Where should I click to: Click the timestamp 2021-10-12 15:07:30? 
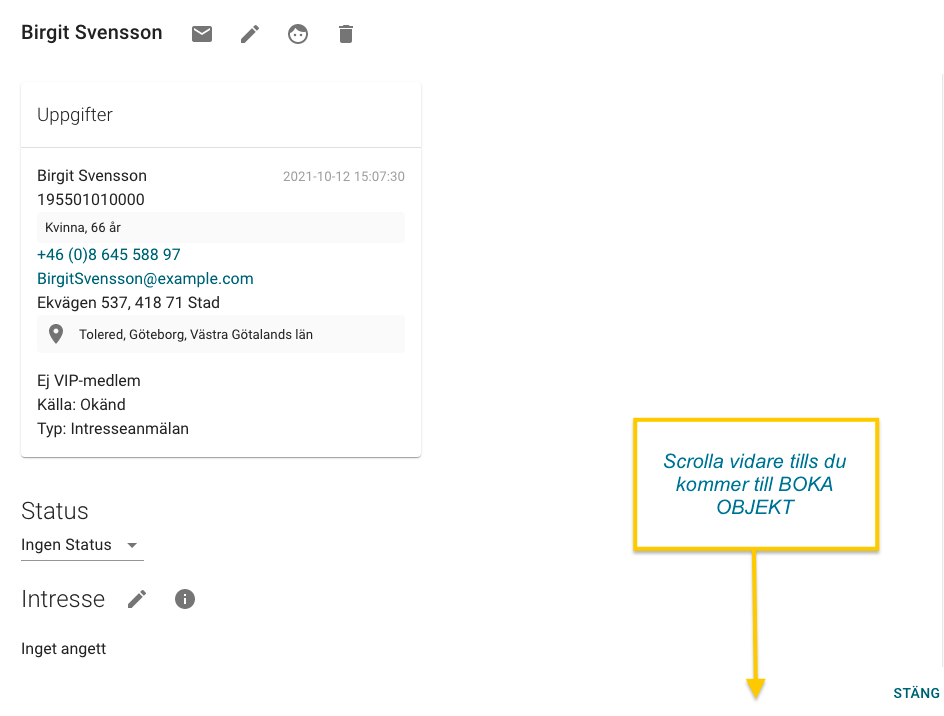343,177
